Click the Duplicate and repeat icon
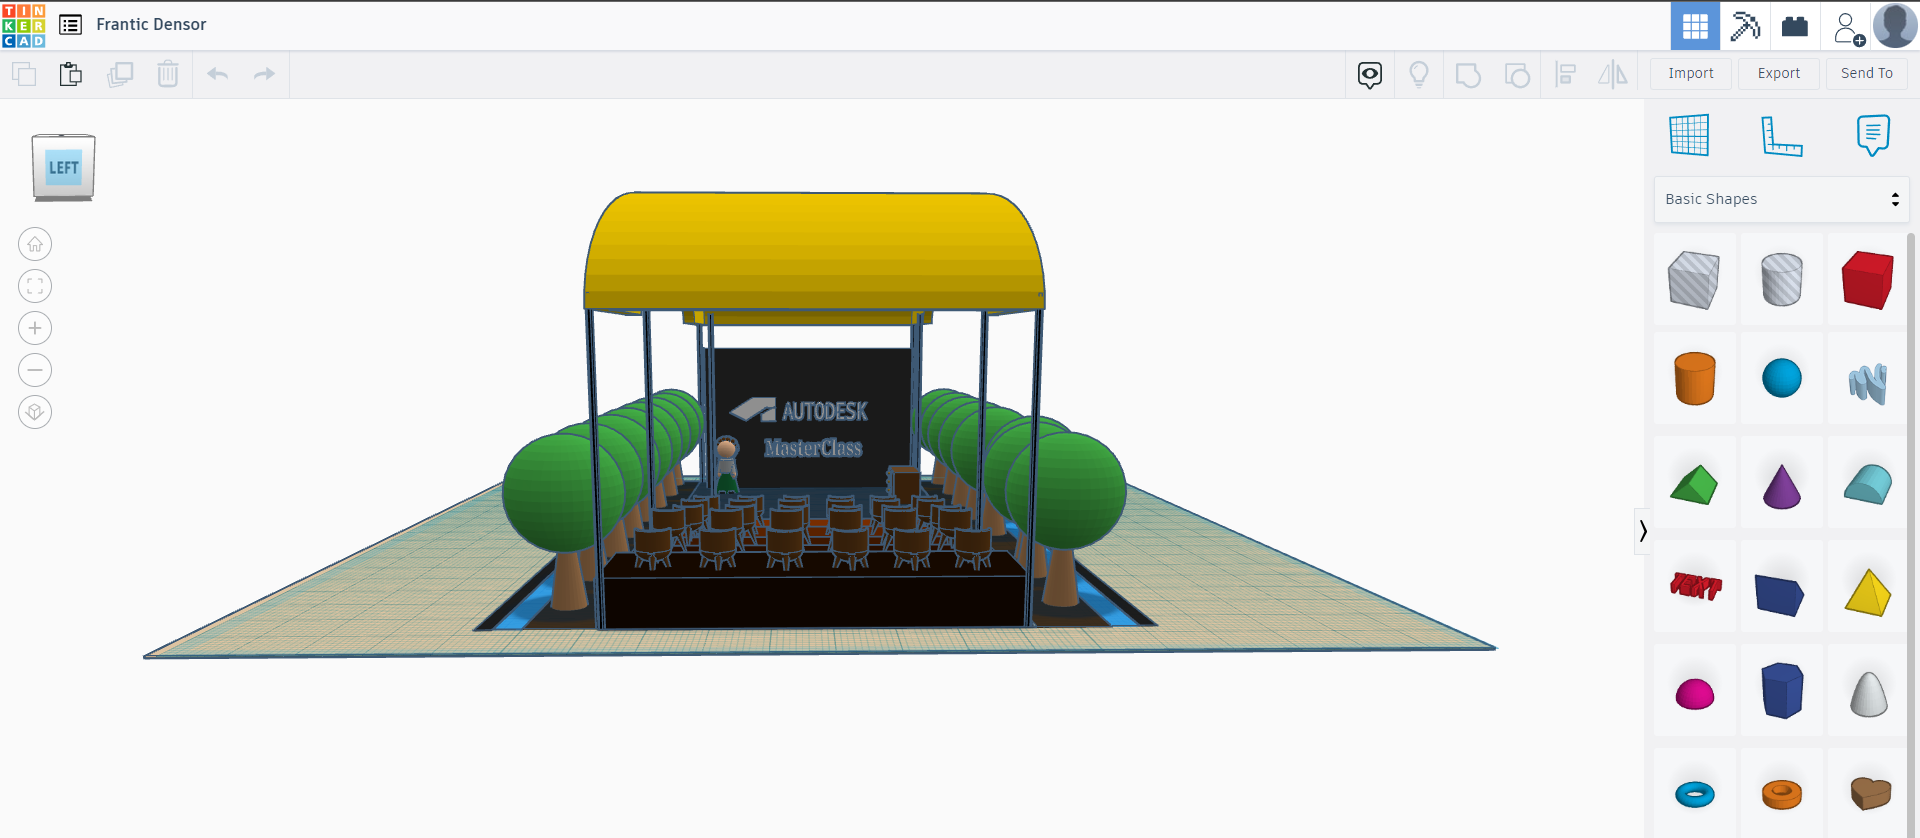The image size is (1920, 838). coord(120,74)
